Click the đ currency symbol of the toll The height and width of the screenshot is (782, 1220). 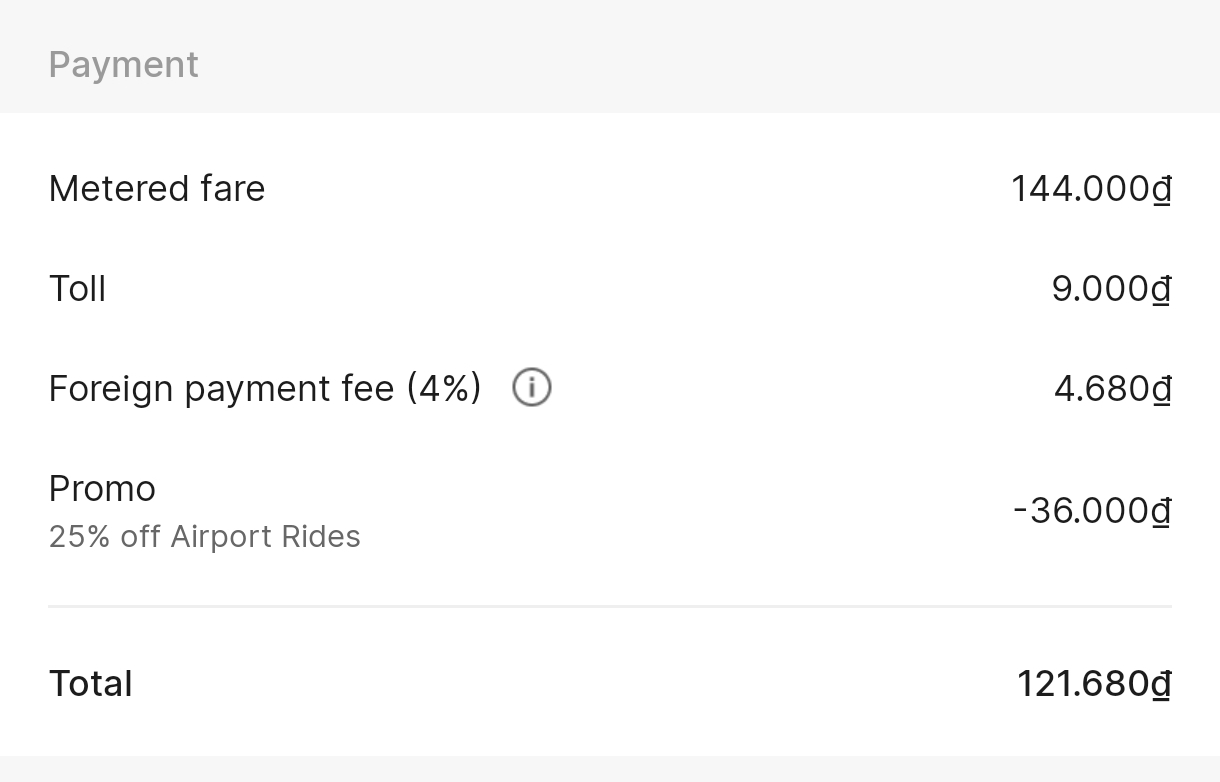1161,290
